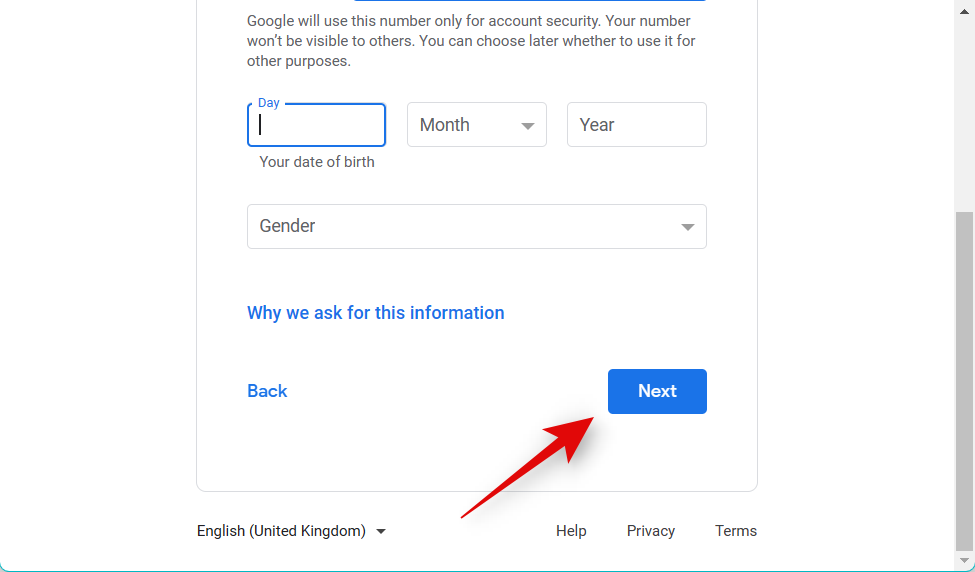Click the scrollbar down arrow
Viewport: 975px width, 572px height.
(964, 562)
